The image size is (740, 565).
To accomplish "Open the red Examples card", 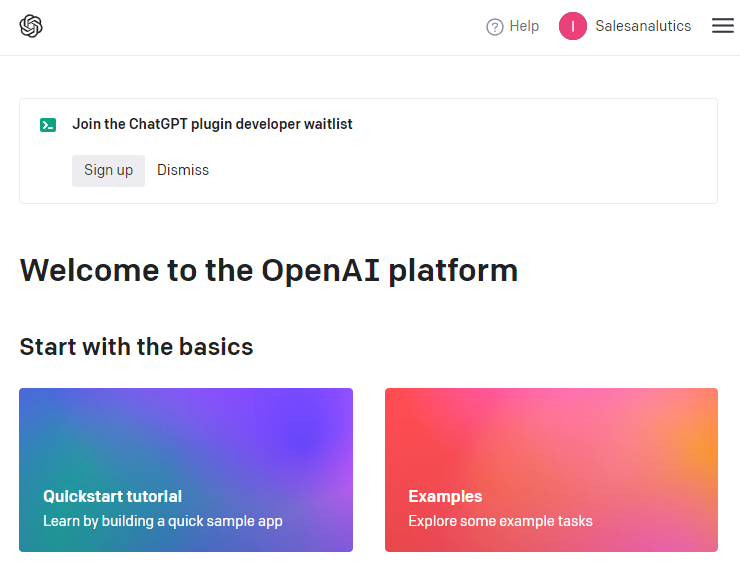I will pos(551,440).
